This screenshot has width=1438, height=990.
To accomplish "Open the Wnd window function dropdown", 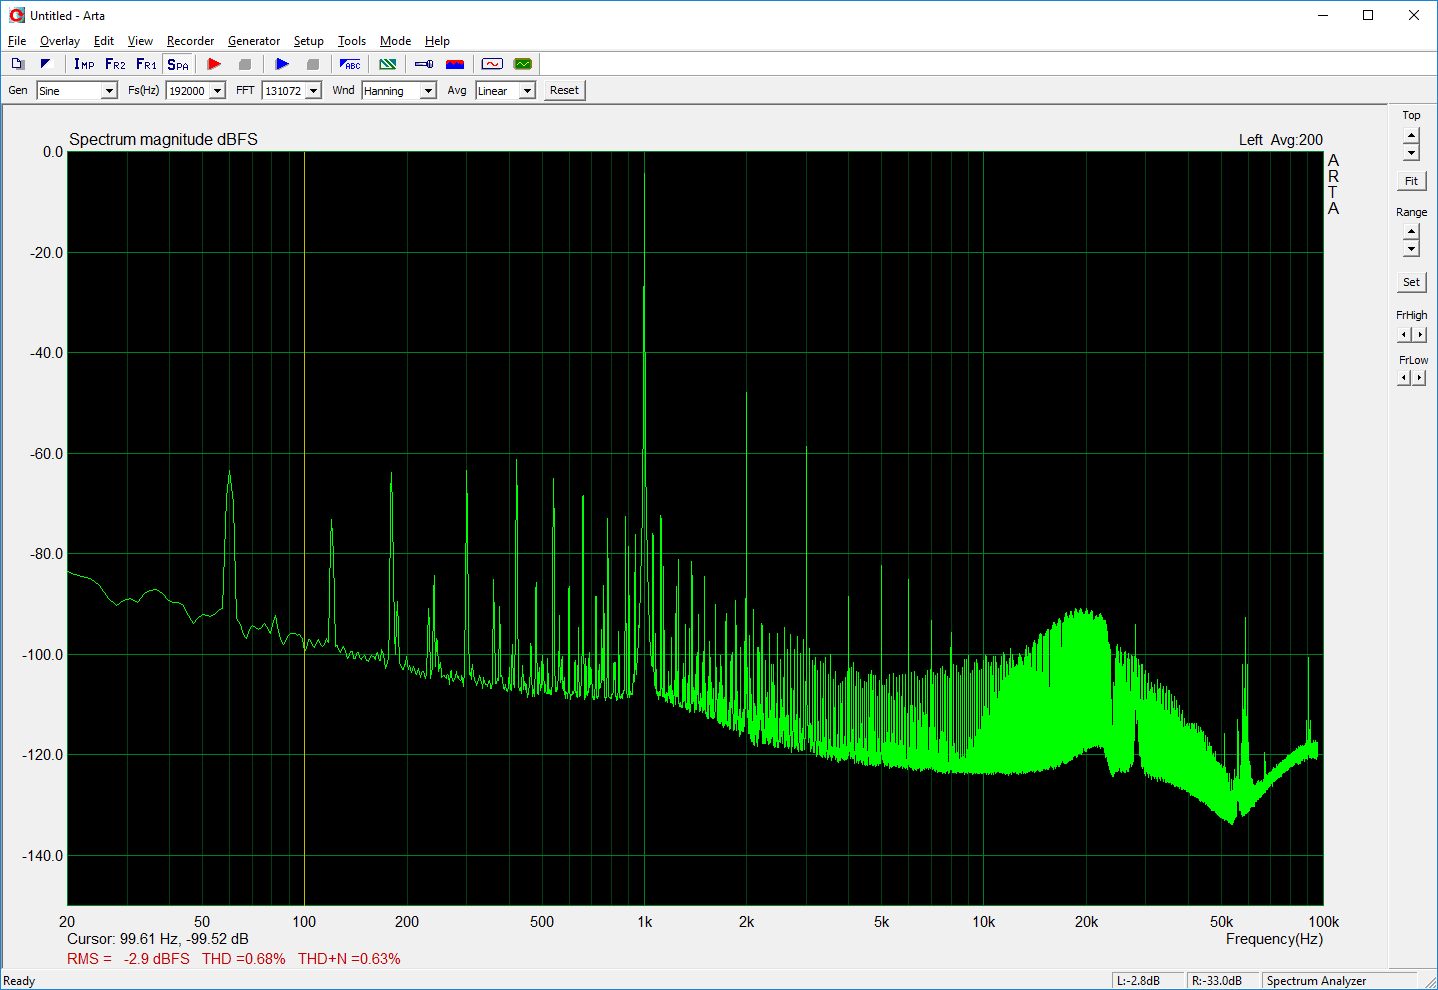I will tap(428, 91).
